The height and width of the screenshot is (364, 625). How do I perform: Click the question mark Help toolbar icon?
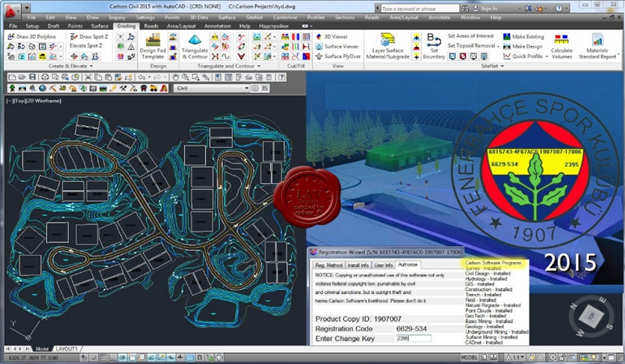coord(281,77)
